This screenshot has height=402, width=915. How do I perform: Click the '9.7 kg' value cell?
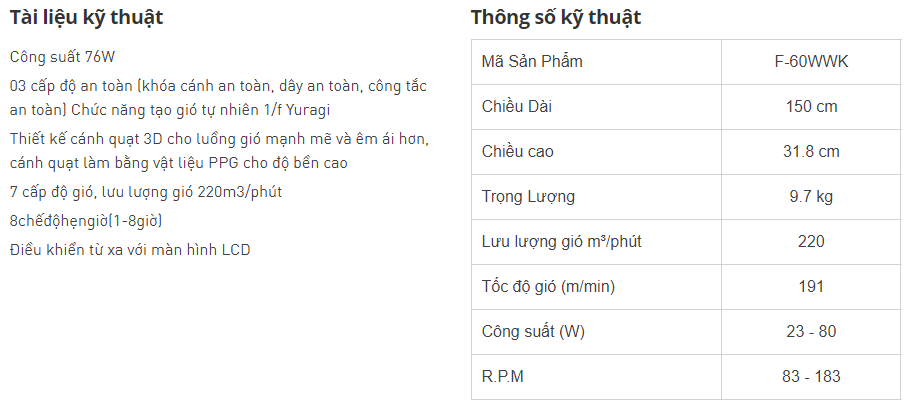click(x=811, y=197)
